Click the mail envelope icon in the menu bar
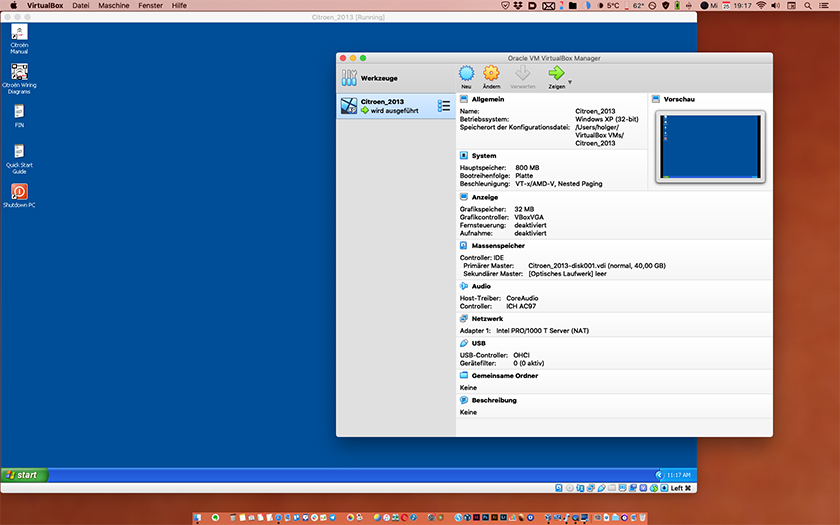The height and width of the screenshot is (525, 840). click(549, 6)
